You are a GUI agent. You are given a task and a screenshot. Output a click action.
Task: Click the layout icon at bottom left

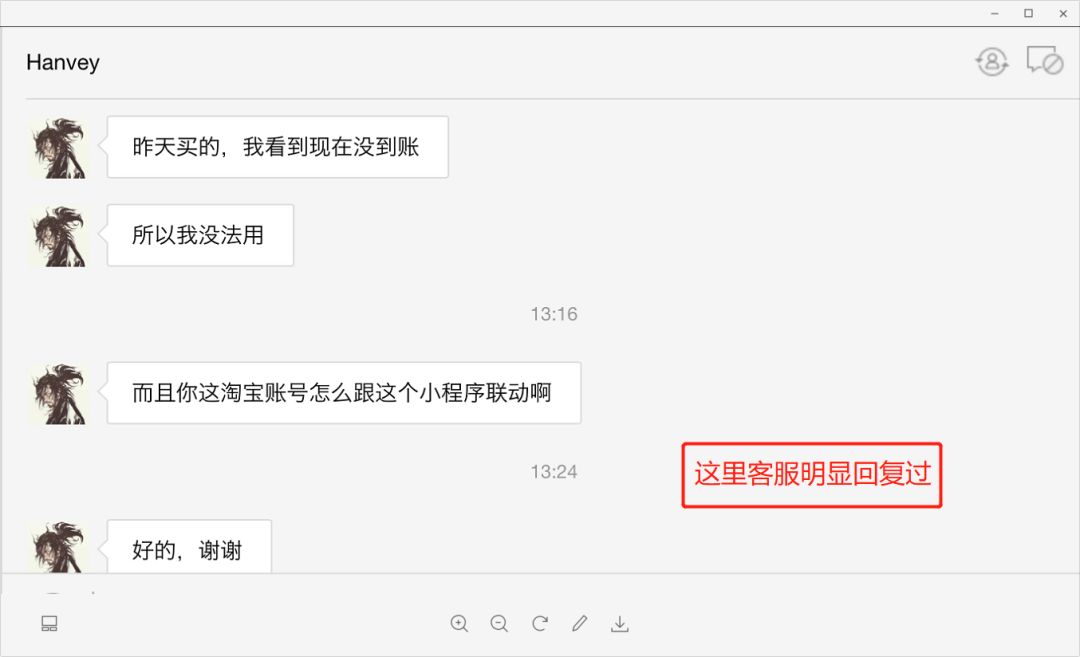[x=50, y=623]
